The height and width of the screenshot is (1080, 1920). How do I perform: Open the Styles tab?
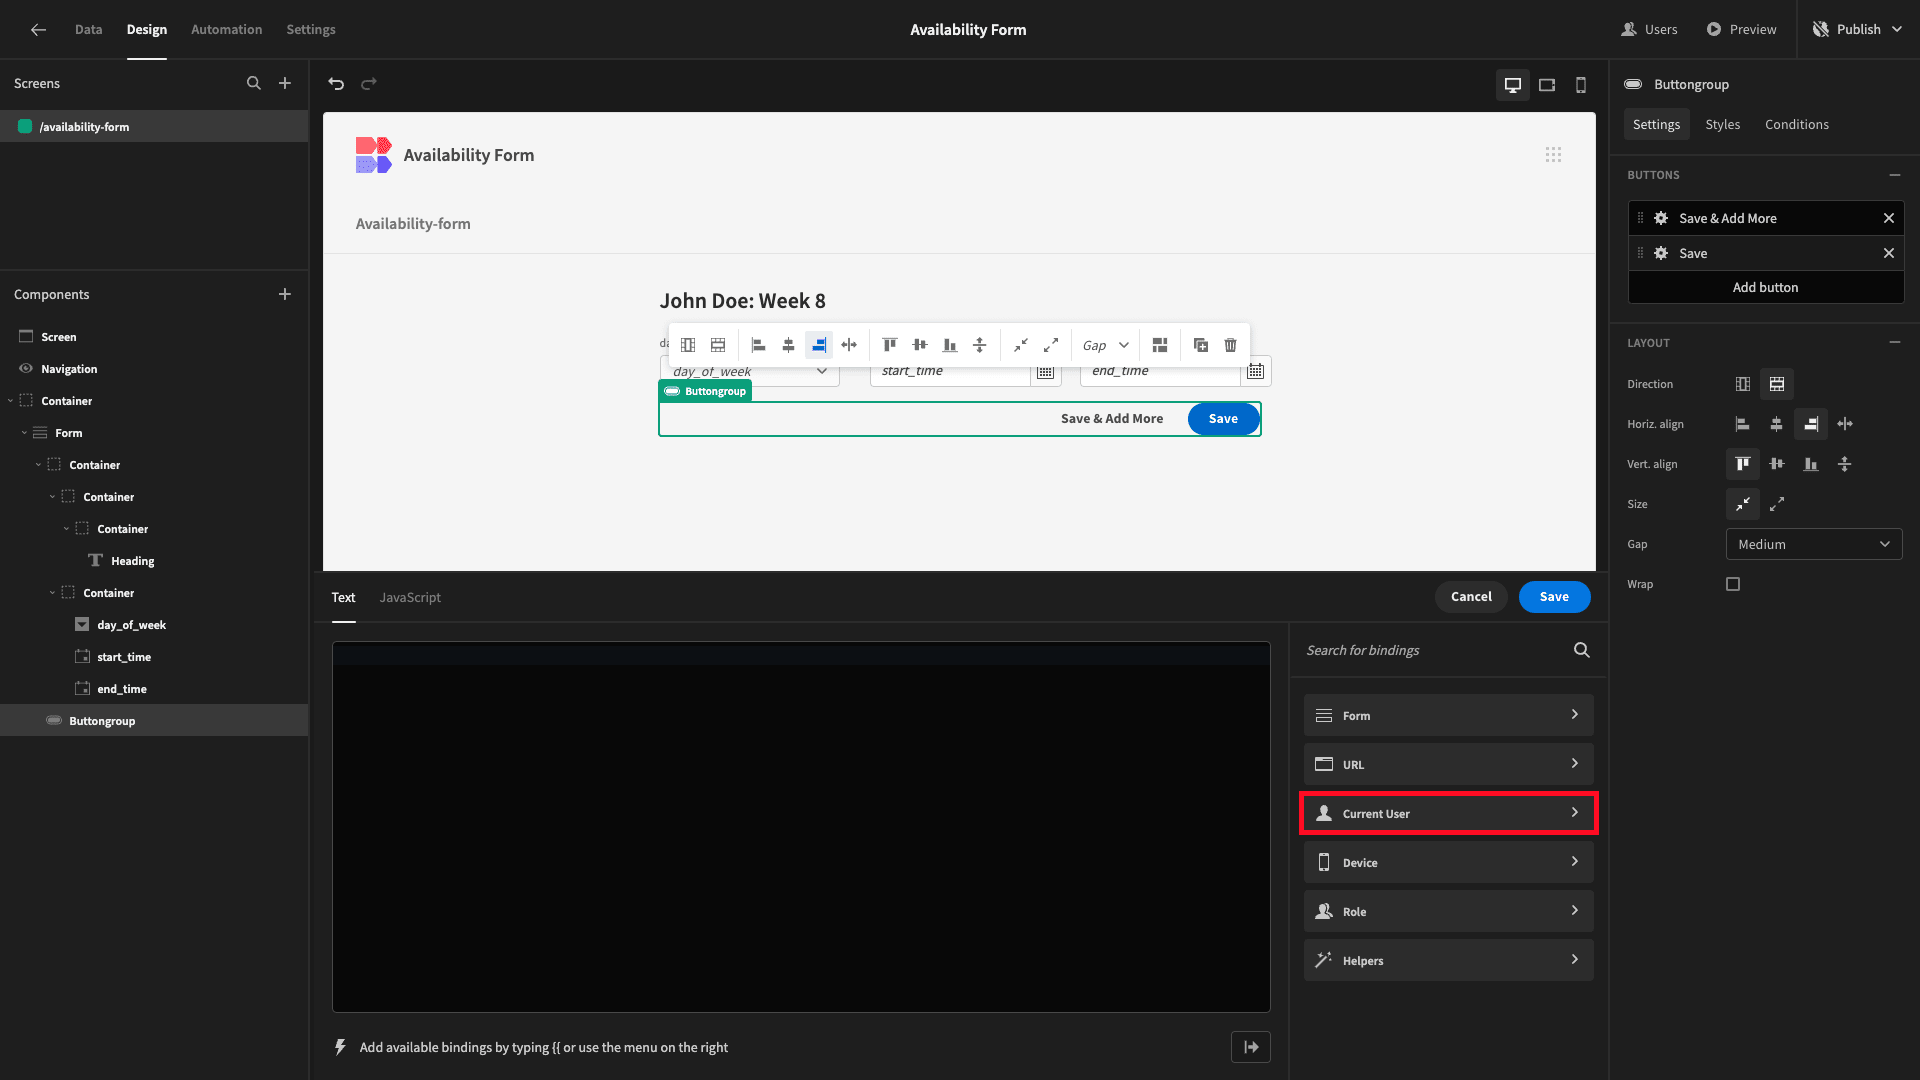[x=1722, y=124]
